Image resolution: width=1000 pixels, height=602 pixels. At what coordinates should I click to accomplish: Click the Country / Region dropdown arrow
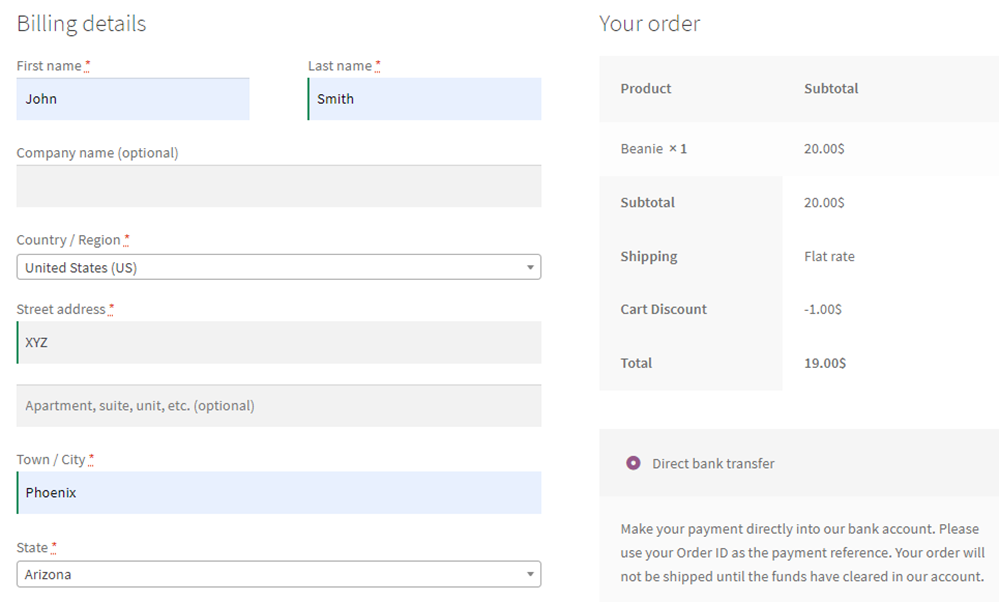coord(530,268)
